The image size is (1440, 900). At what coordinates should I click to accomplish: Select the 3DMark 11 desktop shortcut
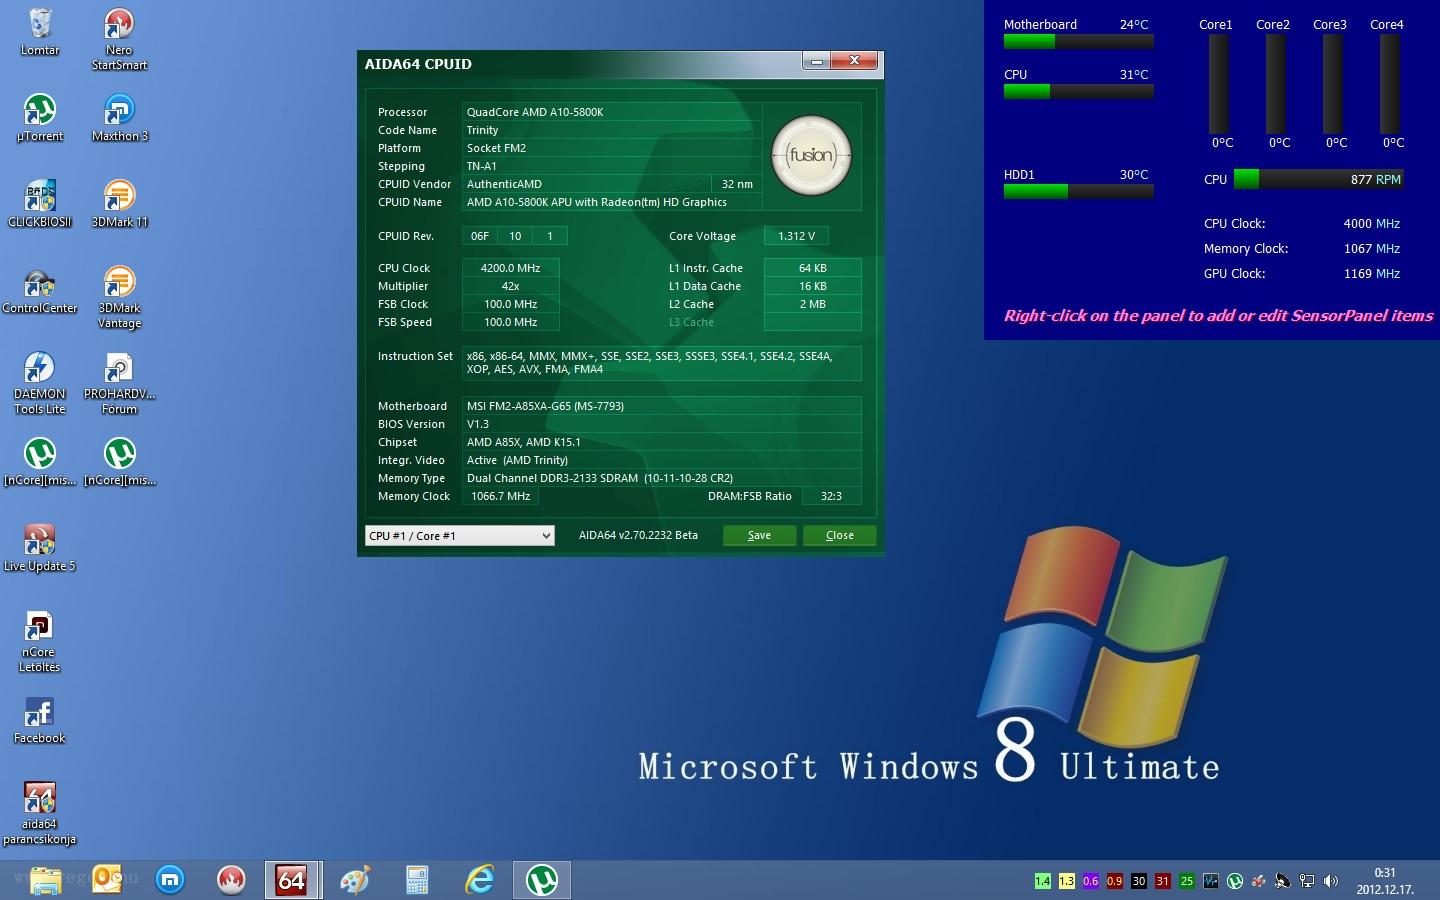click(119, 204)
